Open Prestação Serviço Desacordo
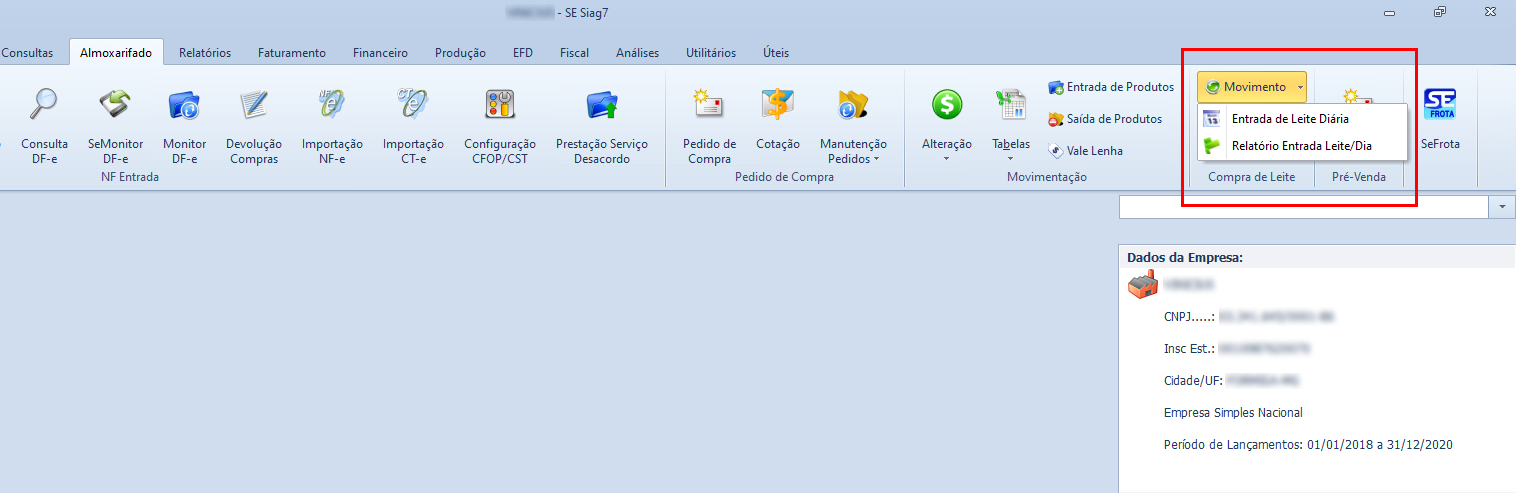Viewport: 1516px width, 493px height. click(601, 119)
